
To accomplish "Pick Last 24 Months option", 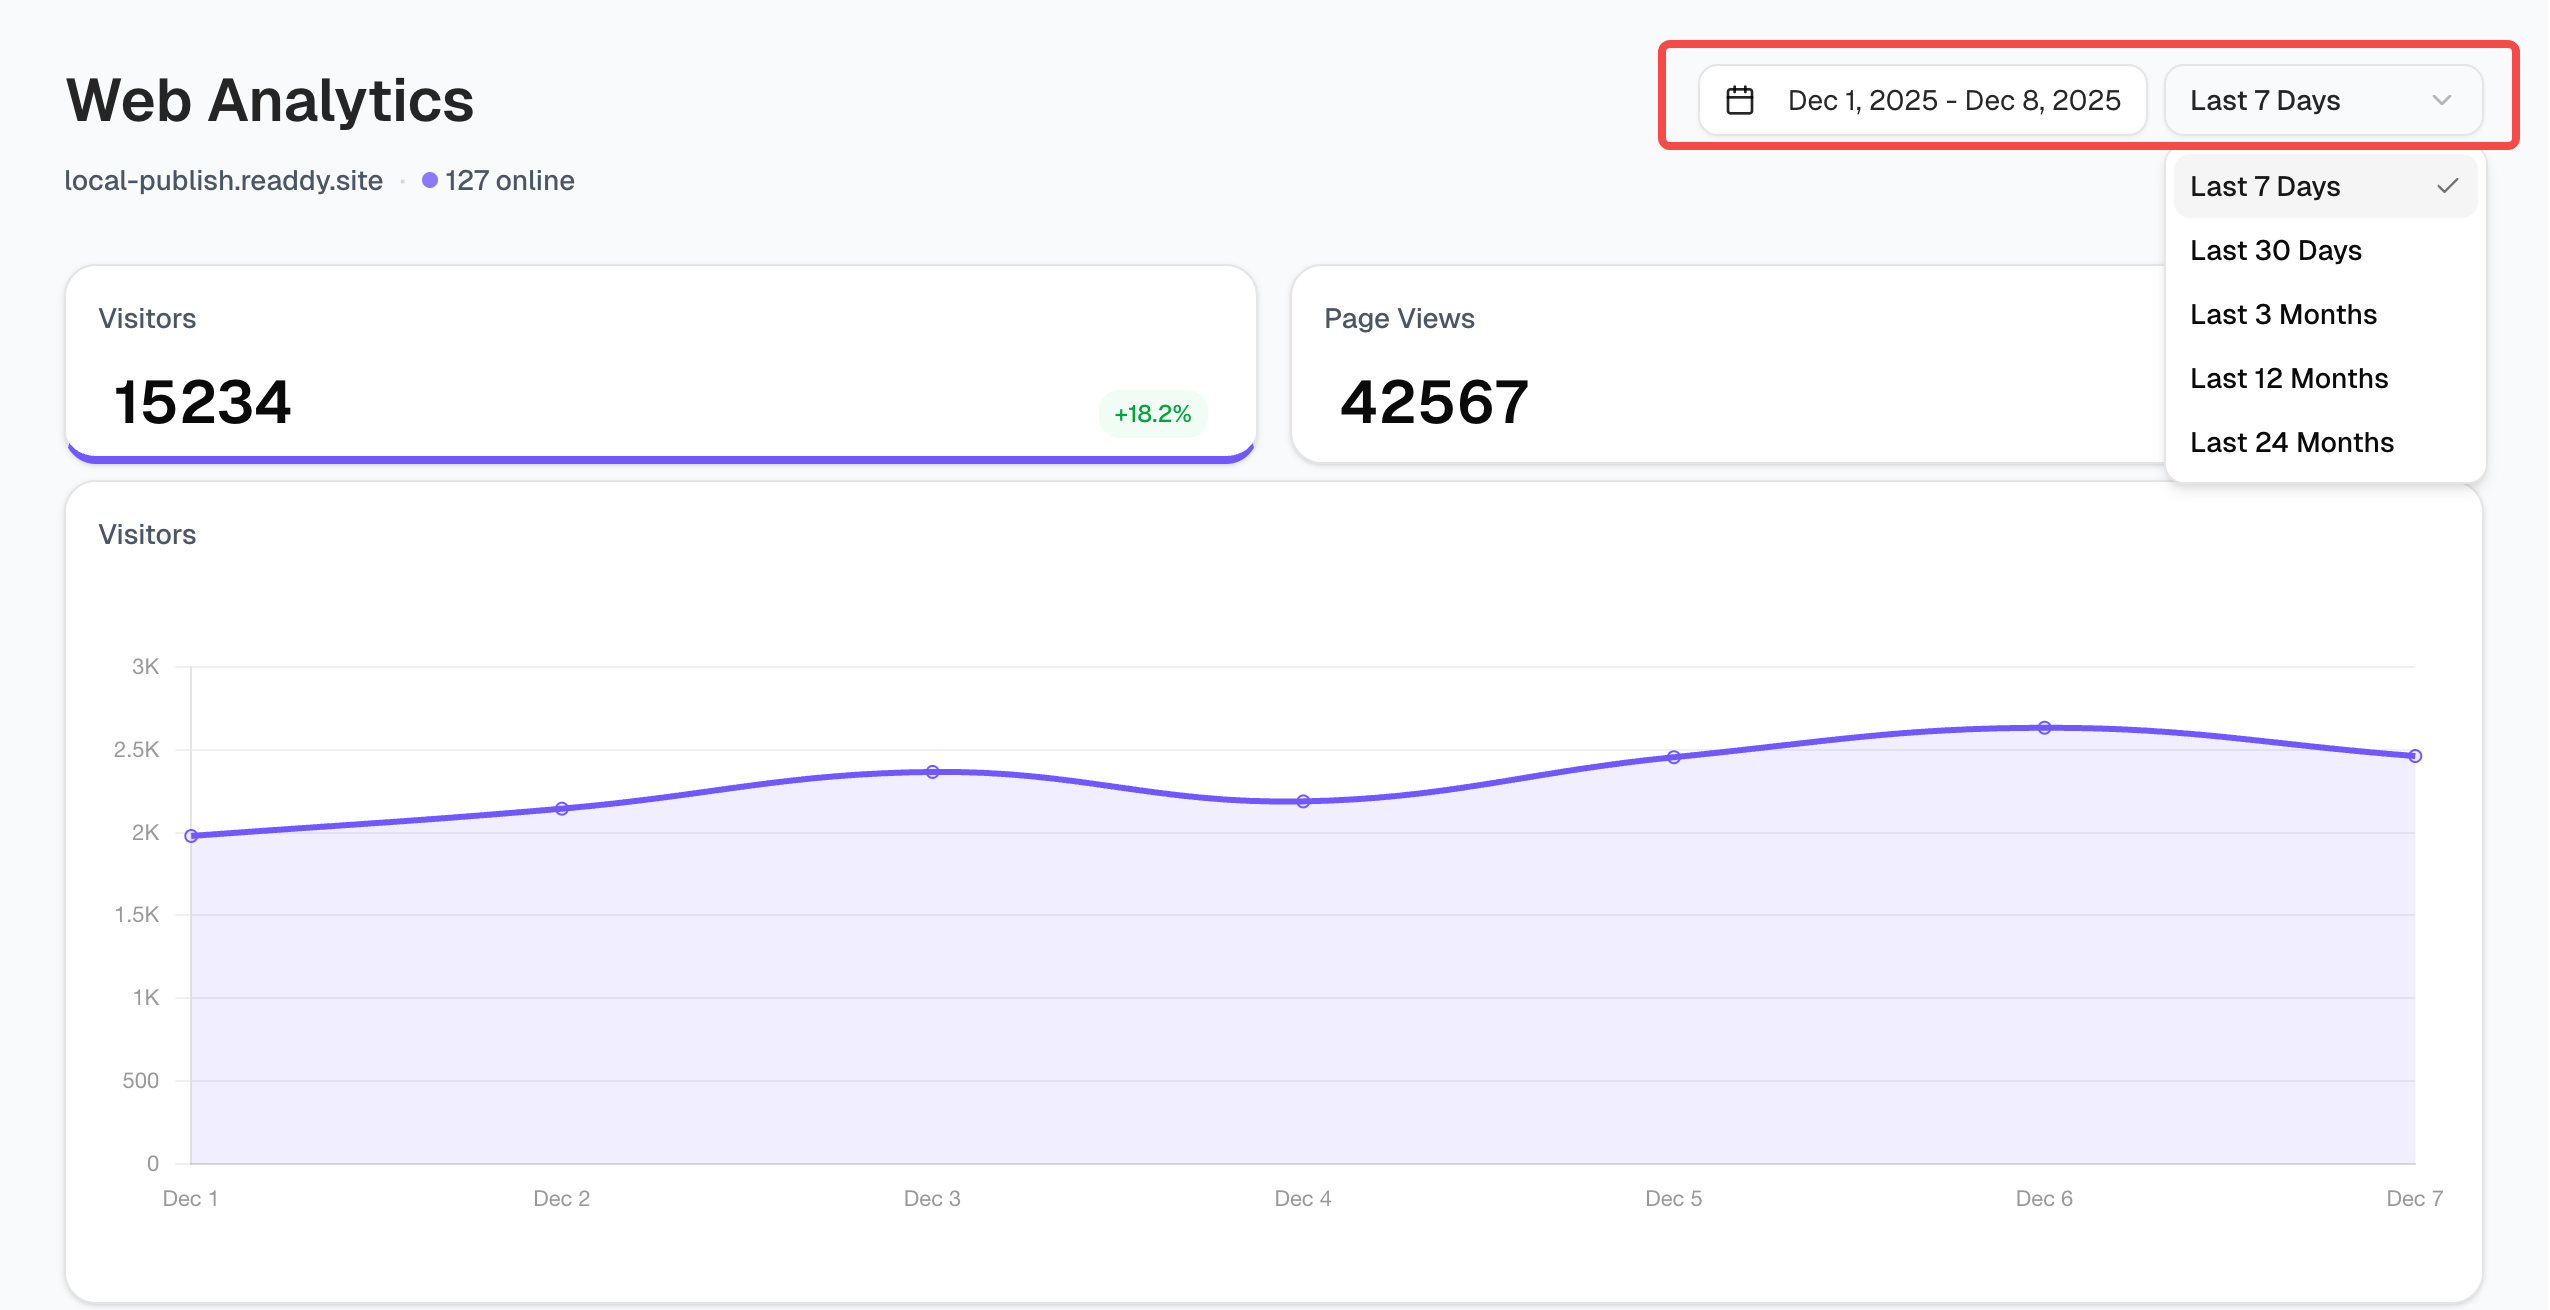I will pyautogui.click(x=2291, y=442).
